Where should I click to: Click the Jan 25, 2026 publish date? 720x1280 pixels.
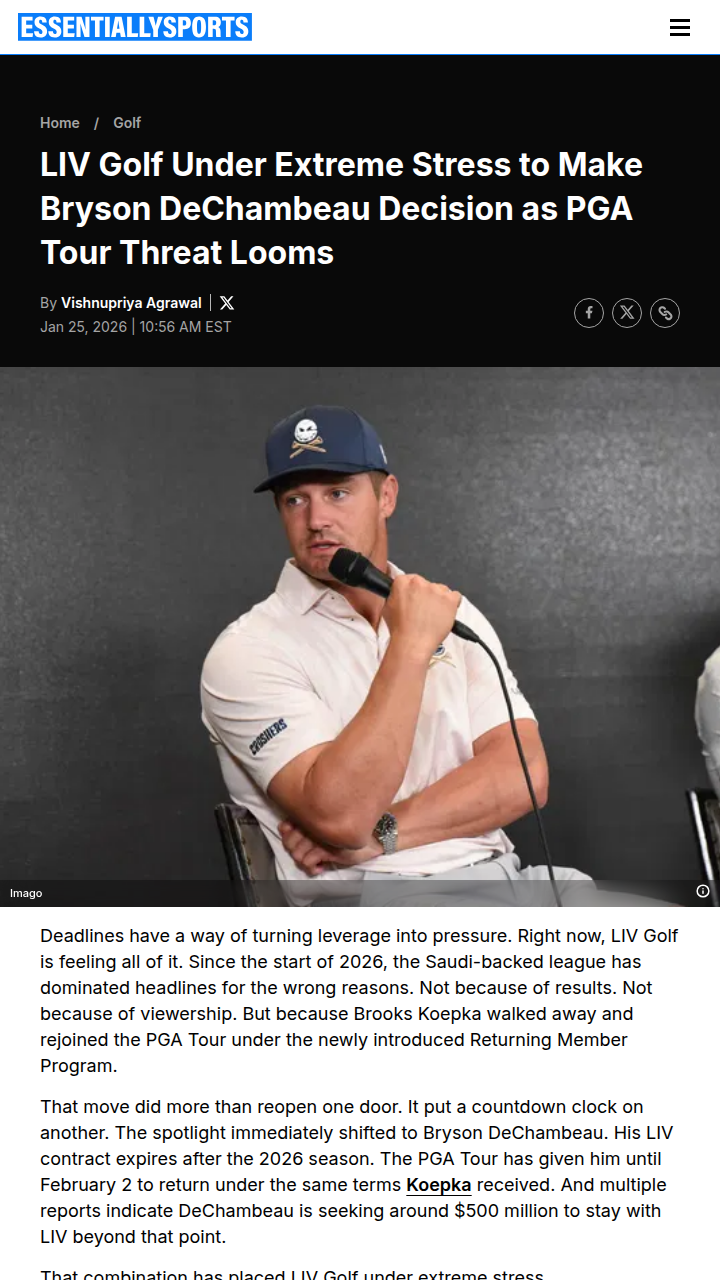coord(84,327)
